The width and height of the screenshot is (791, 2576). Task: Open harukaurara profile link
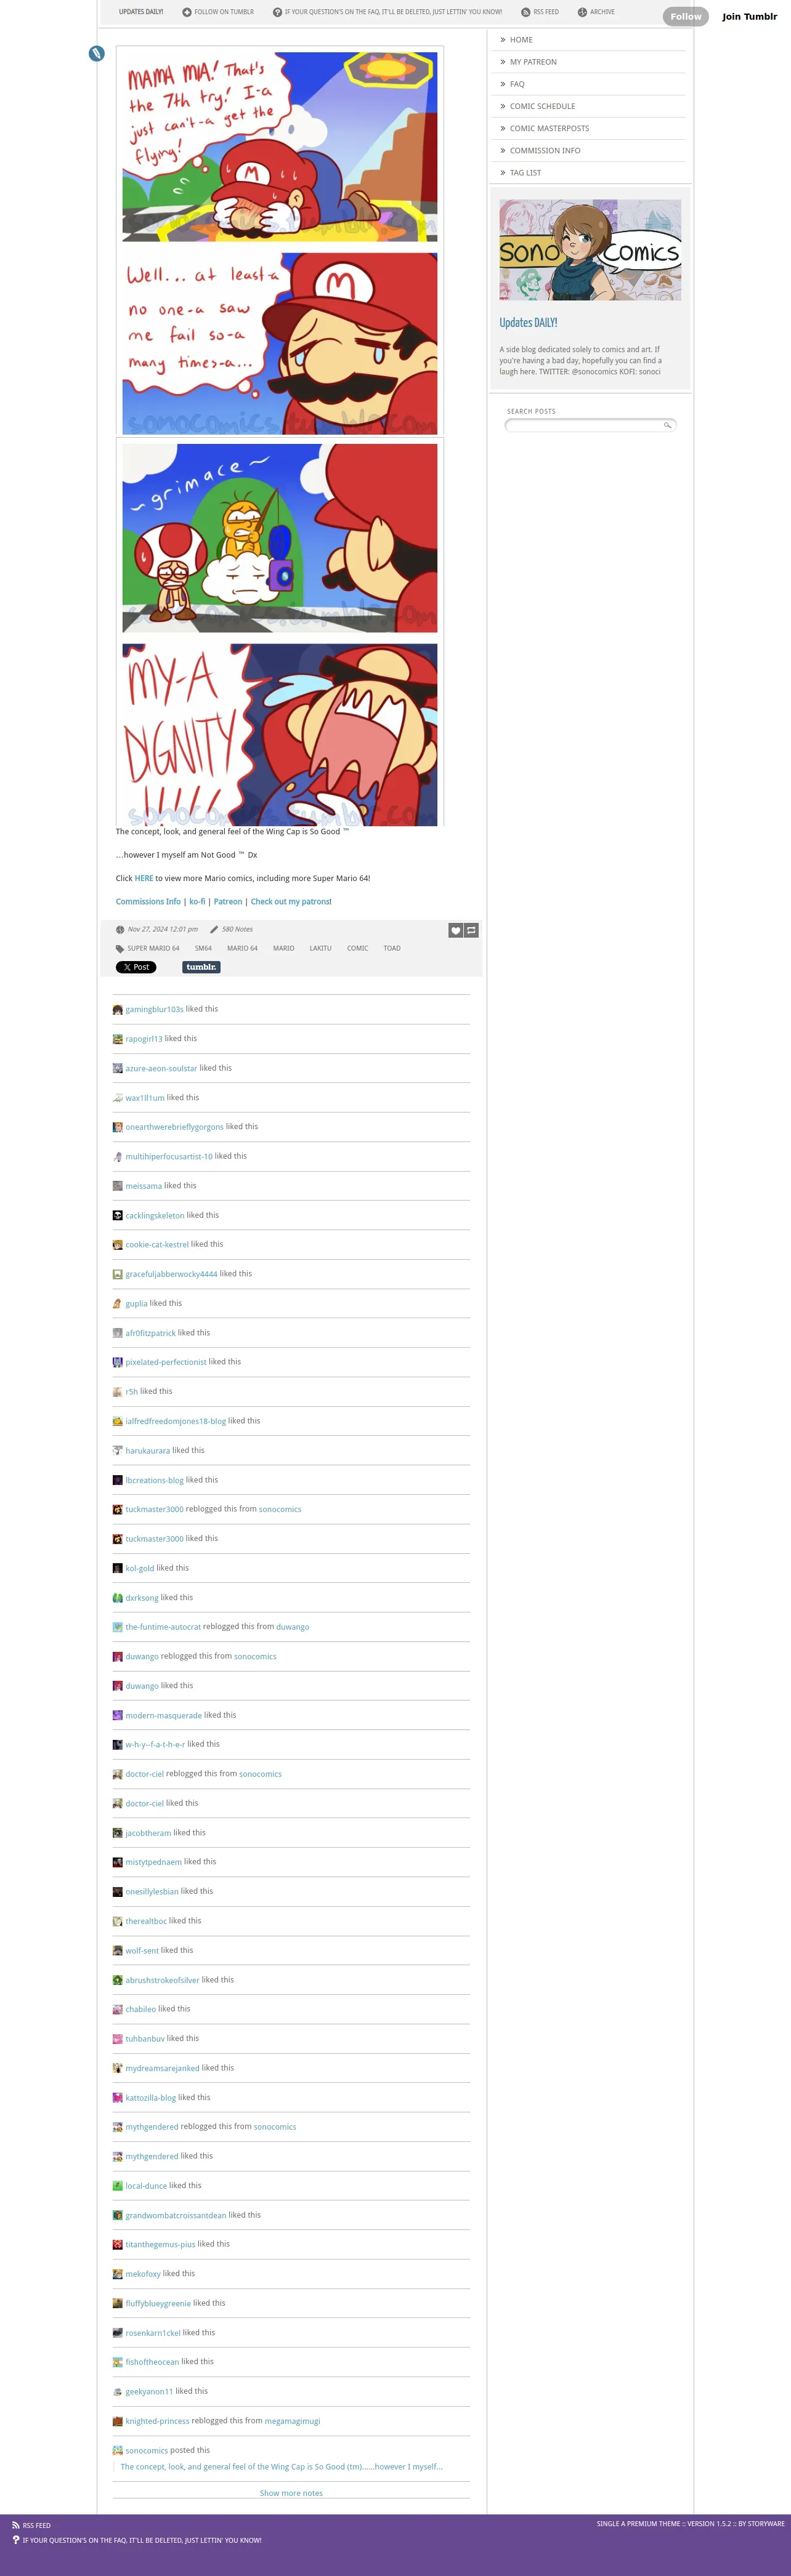coord(148,1450)
